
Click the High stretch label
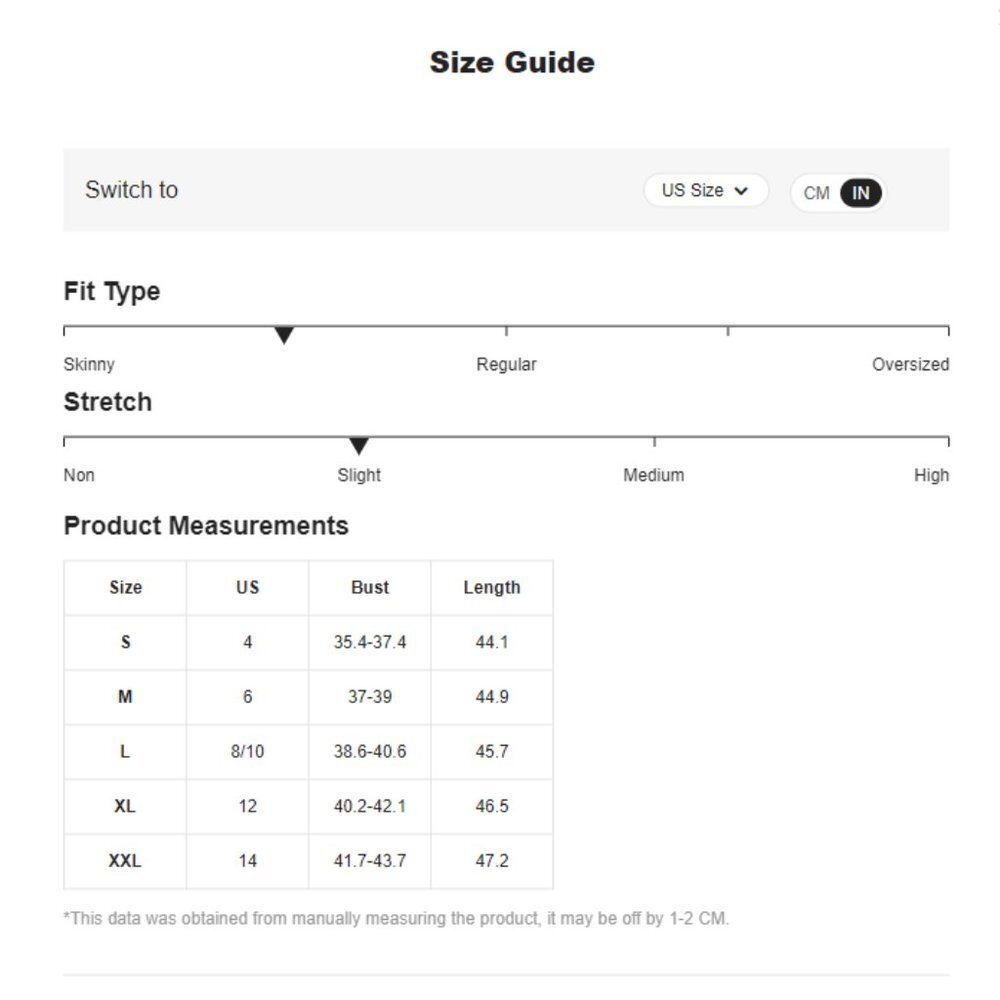931,475
